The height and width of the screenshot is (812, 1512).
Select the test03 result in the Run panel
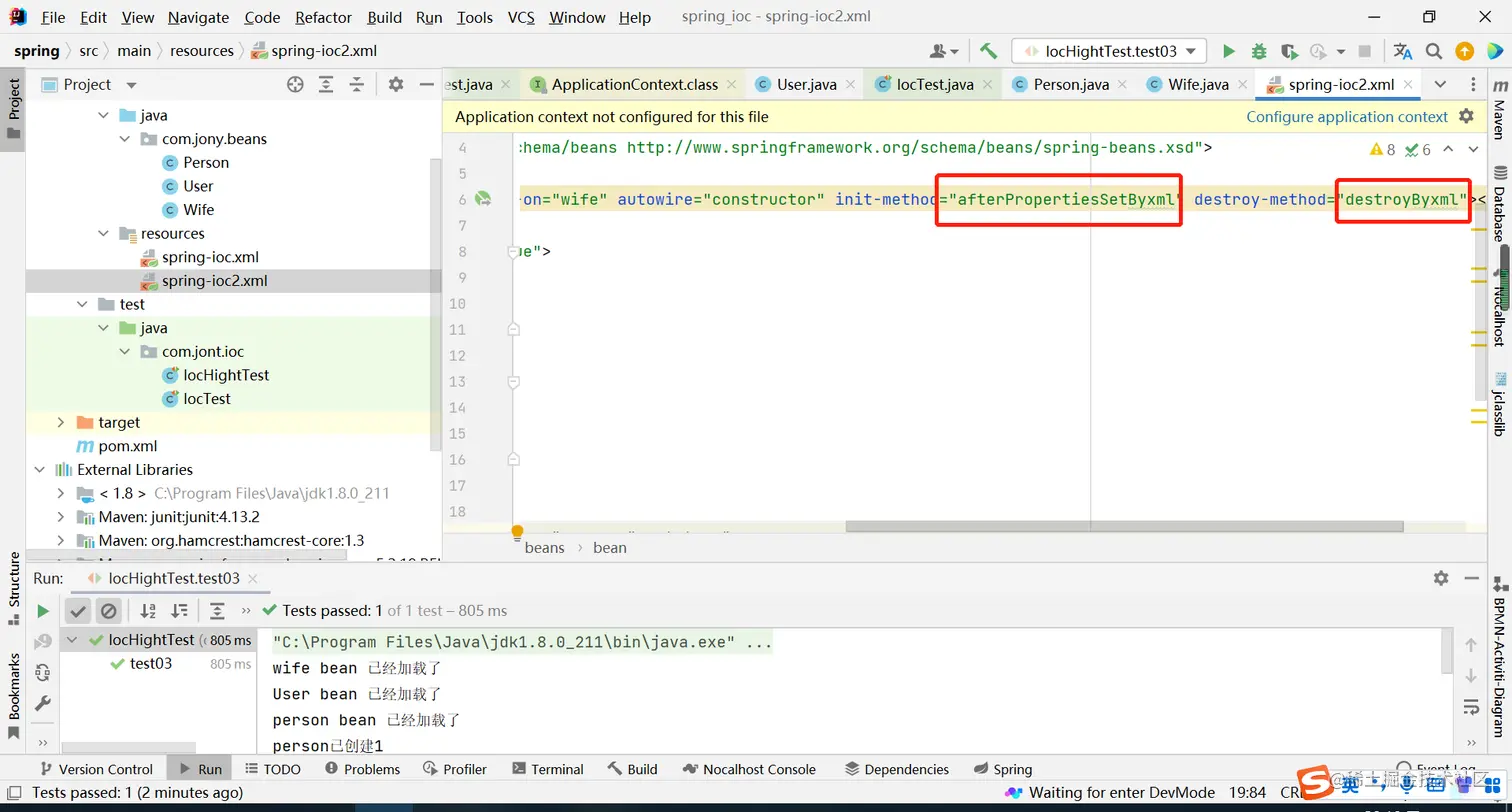coord(150,663)
